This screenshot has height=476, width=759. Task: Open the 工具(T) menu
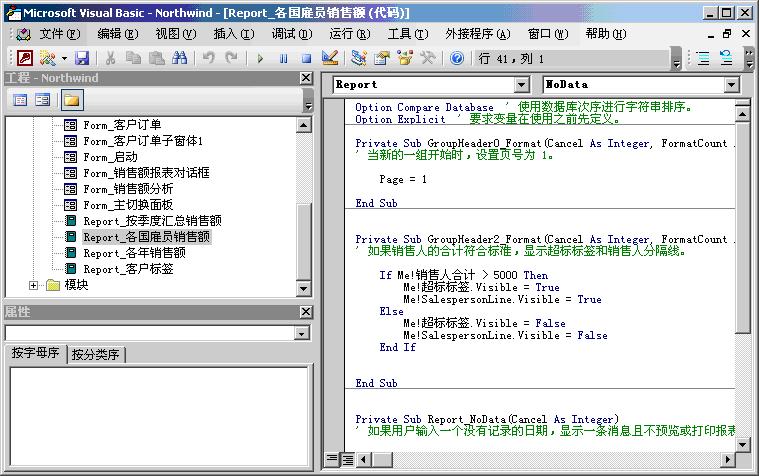408,34
